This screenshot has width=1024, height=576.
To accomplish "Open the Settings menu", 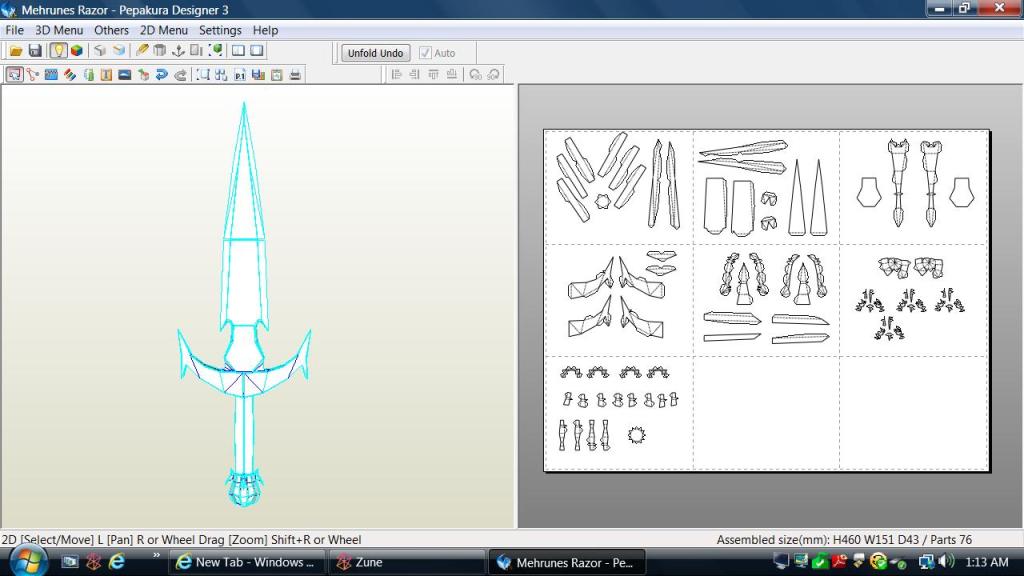I will [220, 30].
